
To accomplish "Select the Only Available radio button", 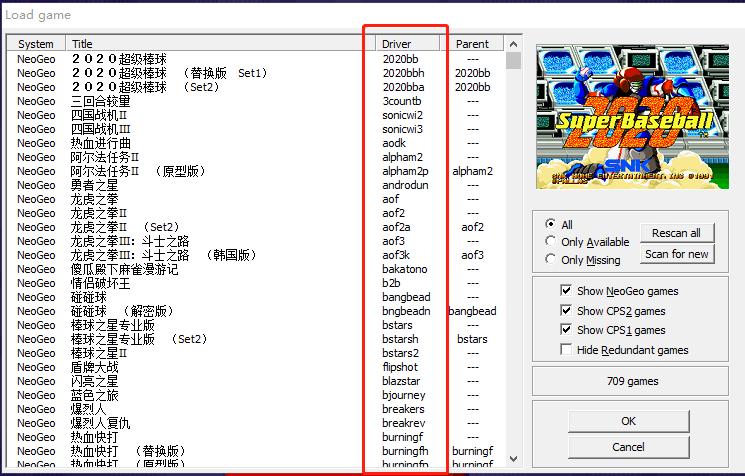I will point(551,242).
